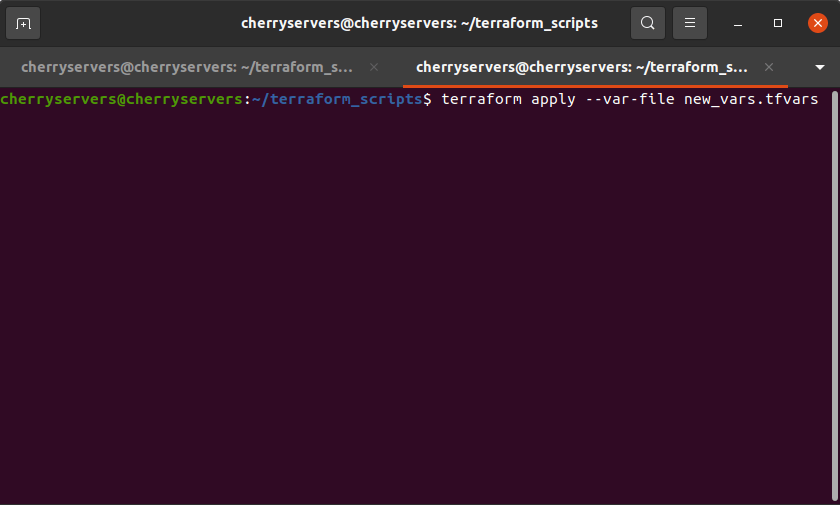The image size is (840, 505).
Task: Click the blue ~/terraform_scripts path in the prompt
Action: (337, 99)
